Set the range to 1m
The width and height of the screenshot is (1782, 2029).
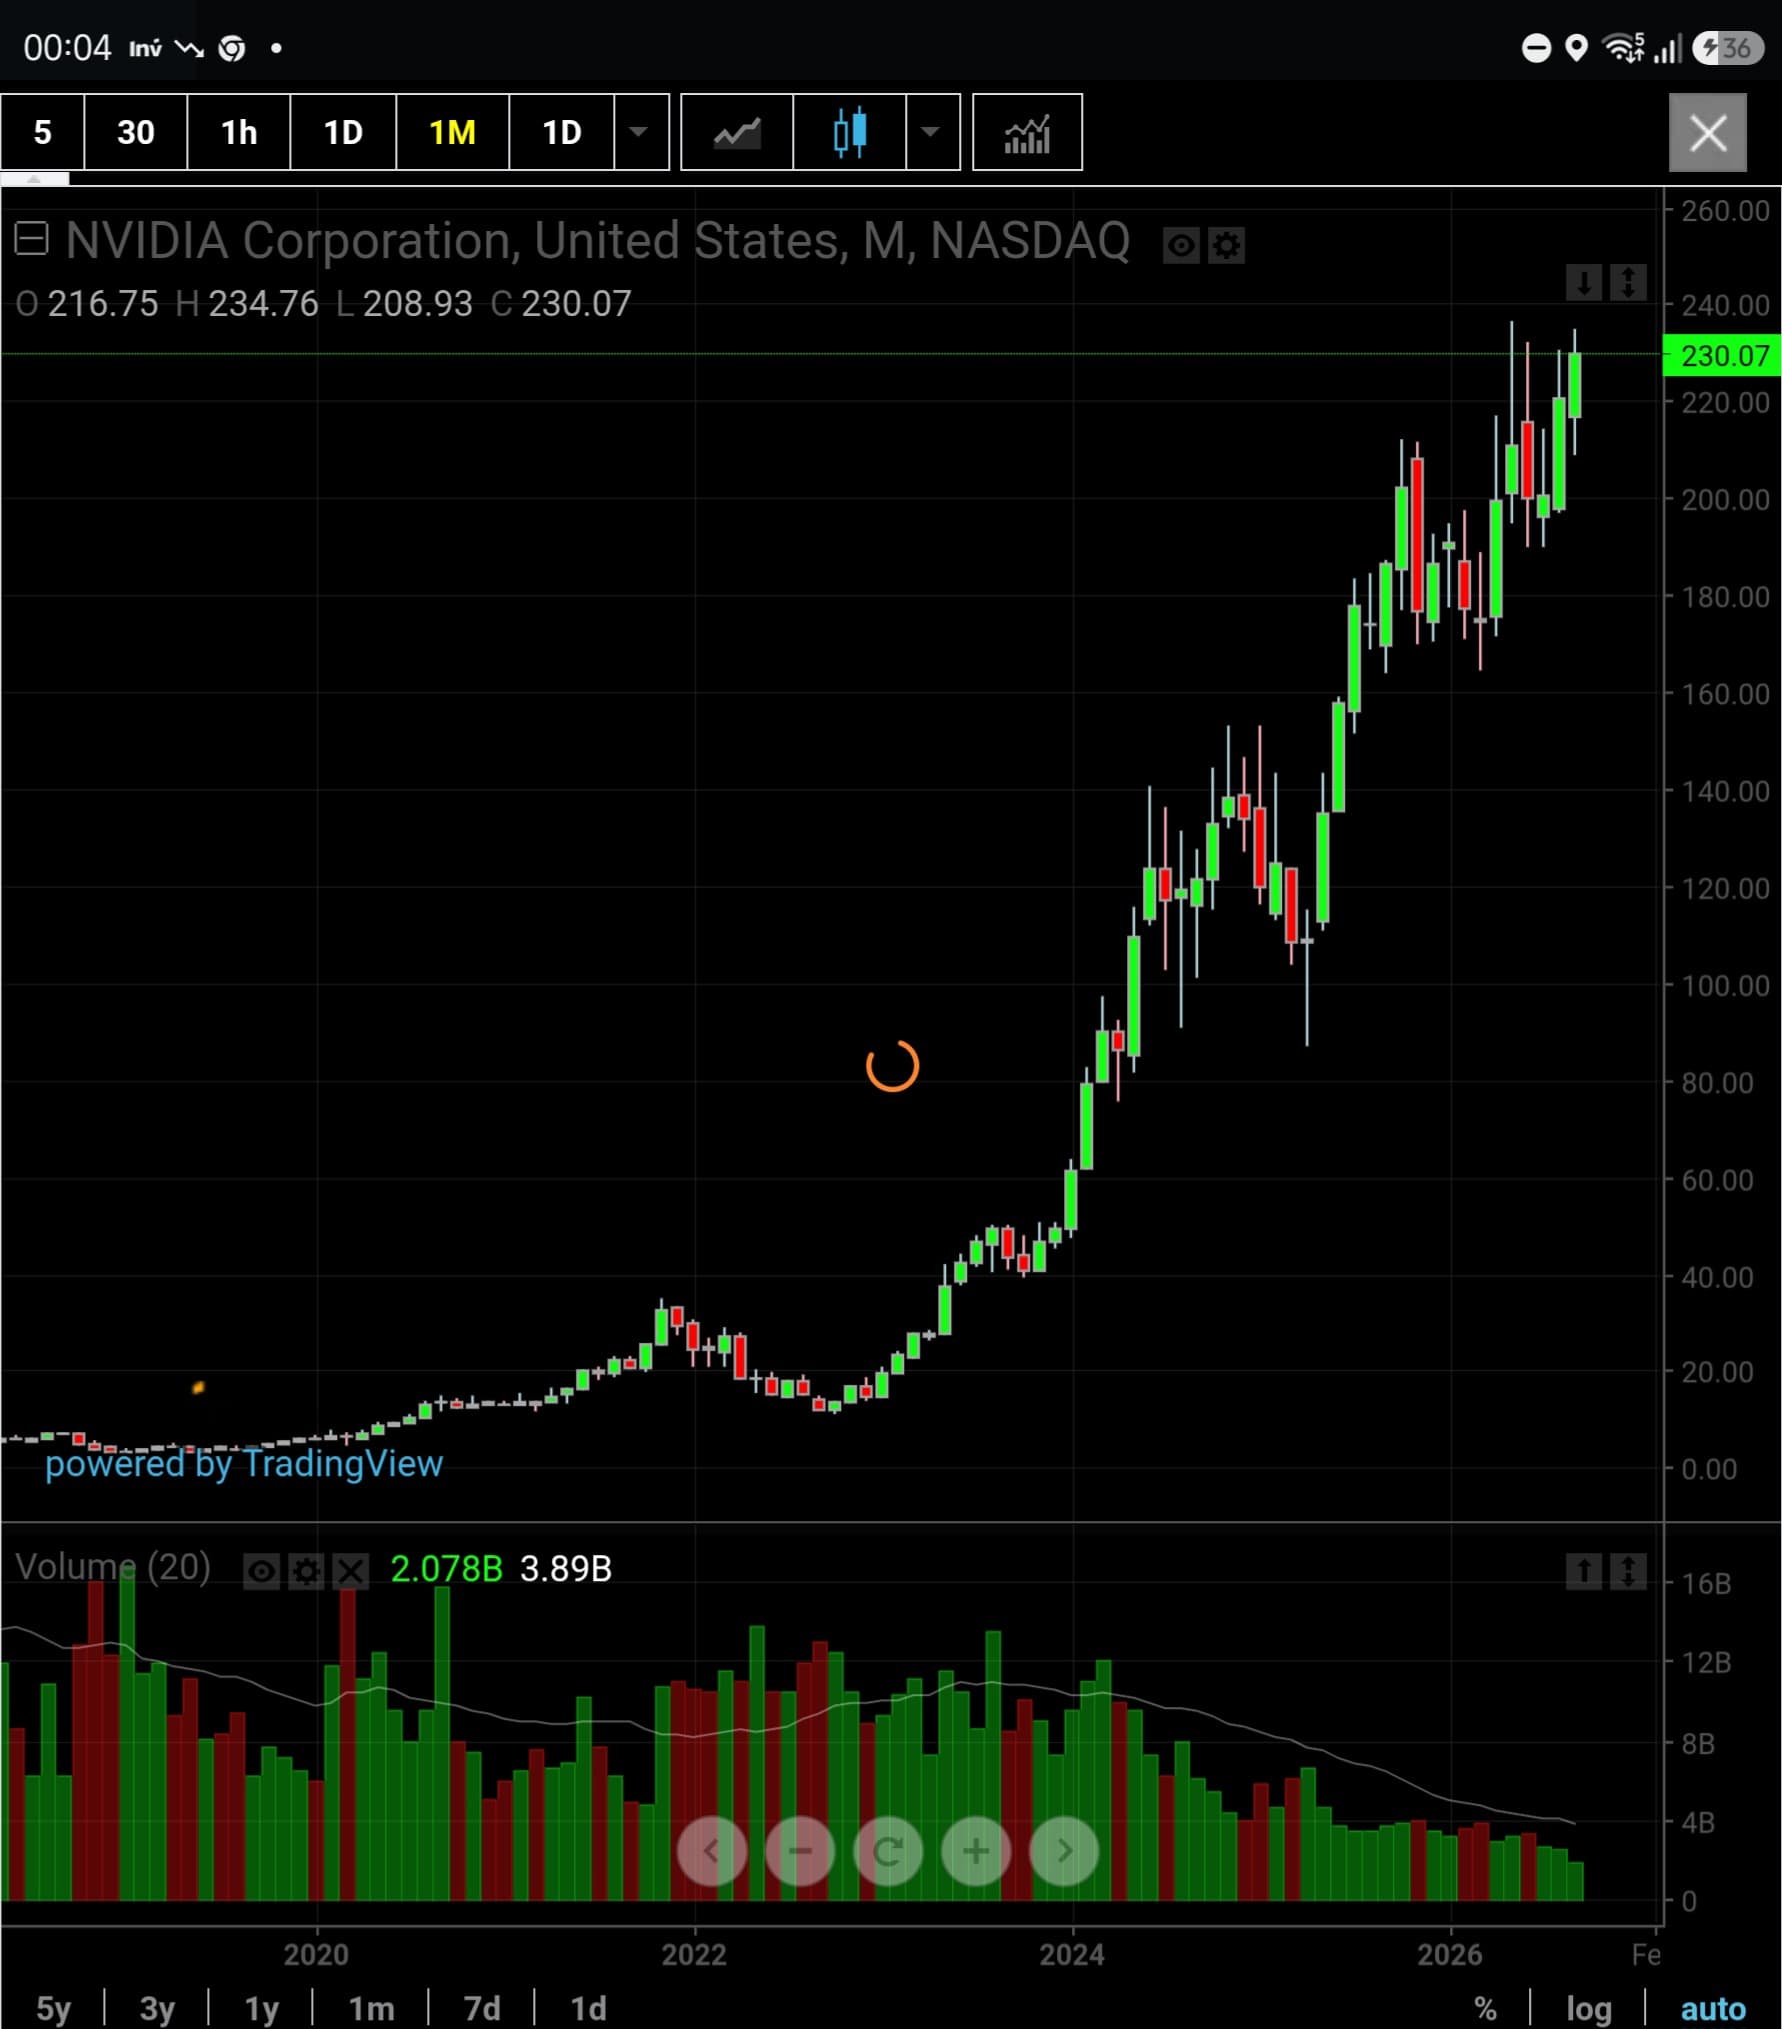371,2008
